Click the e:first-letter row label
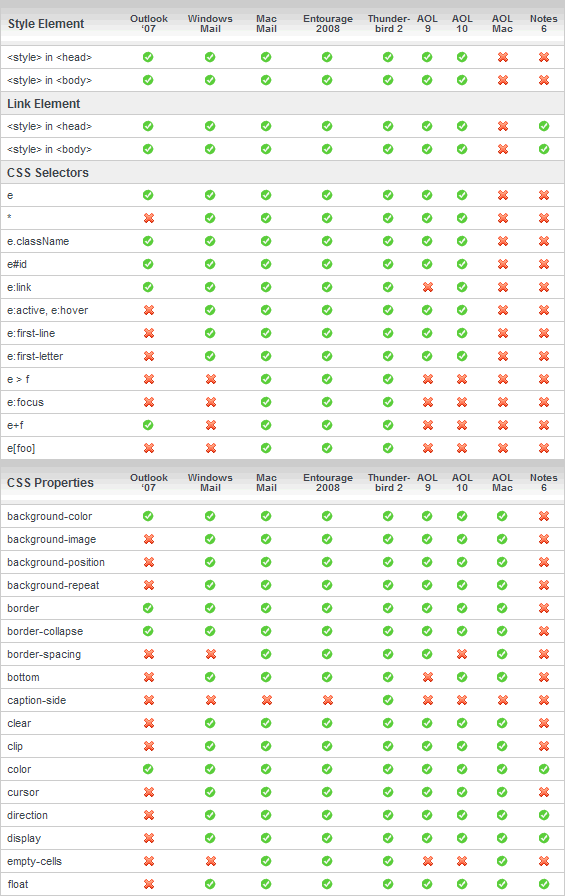Image resolution: width=565 pixels, height=896 pixels. point(35,357)
